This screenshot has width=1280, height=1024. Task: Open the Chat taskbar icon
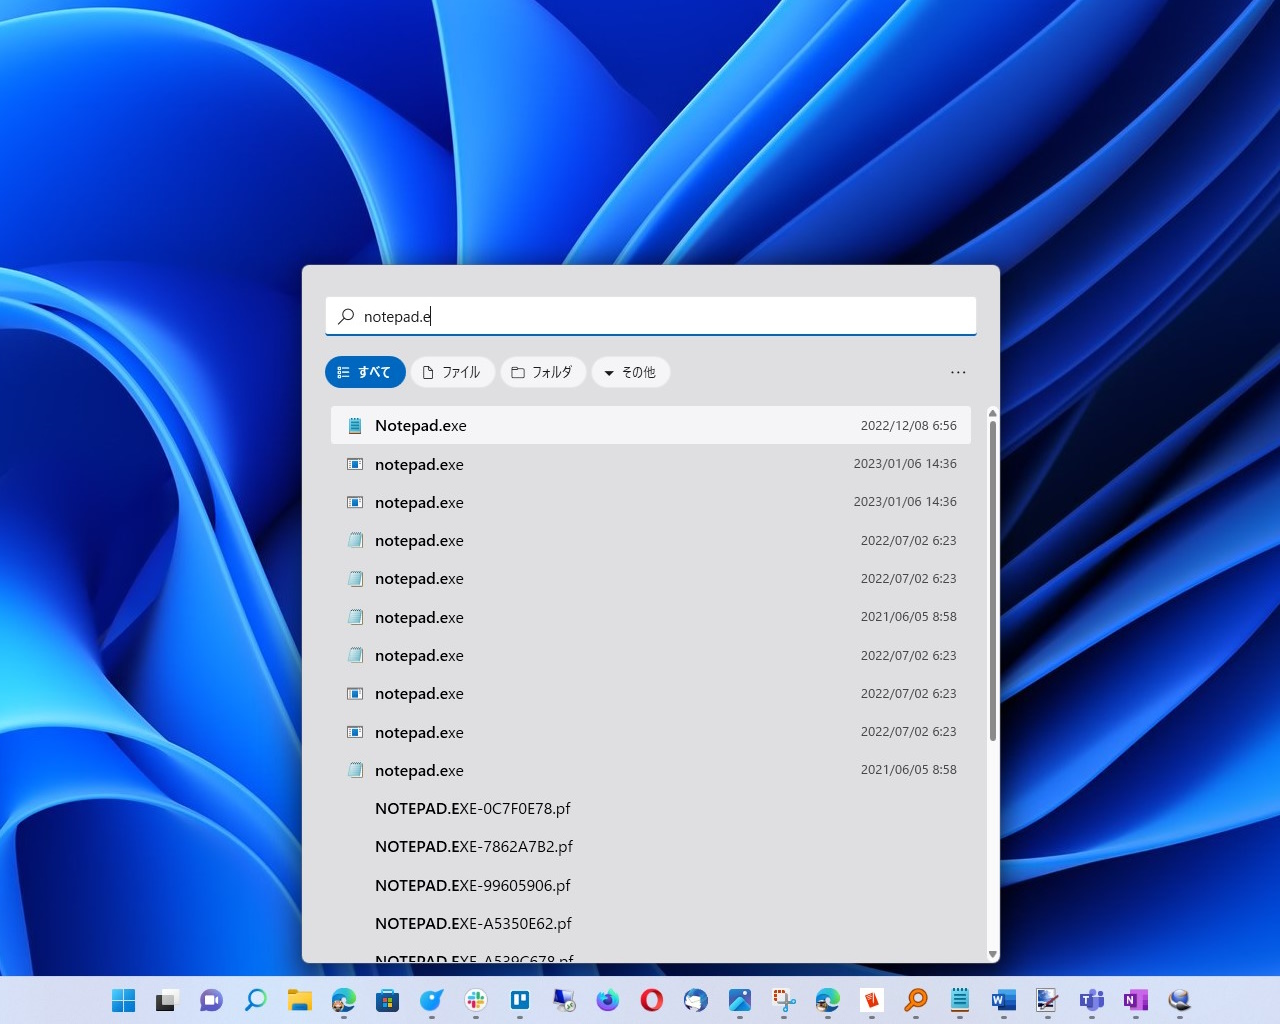click(x=211, y=1000)
